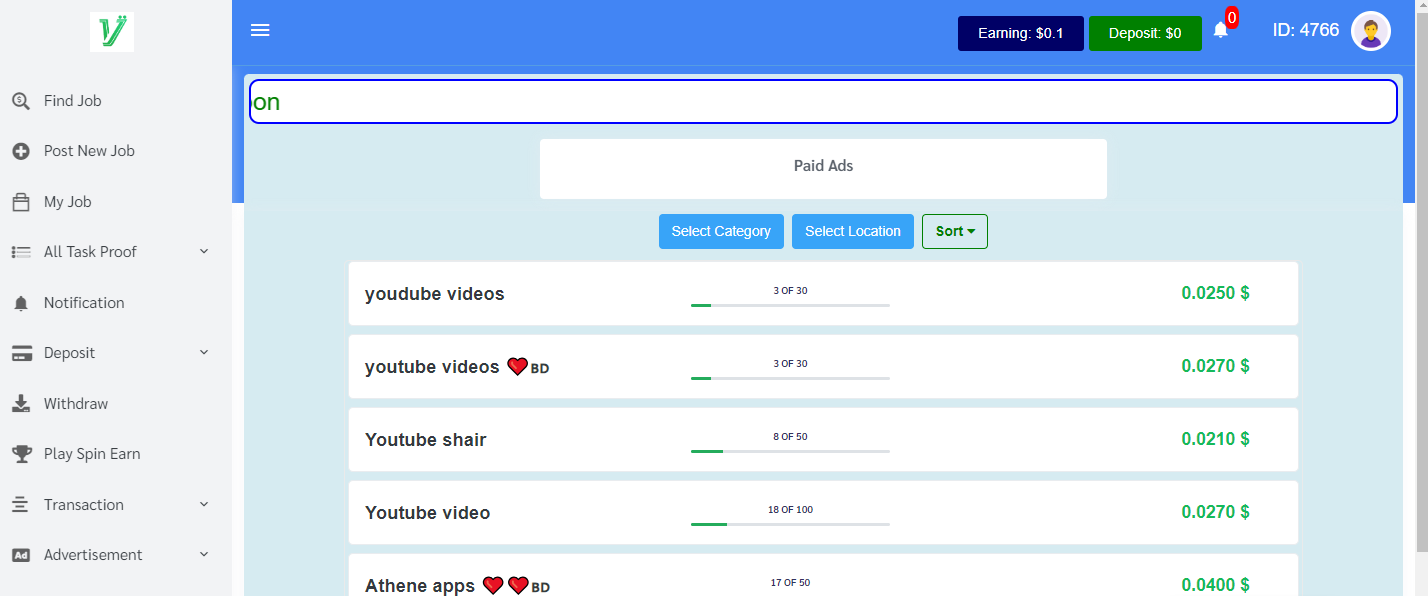Open the Athene apps job title
Screen dimensions: 1428x596
(x=420, y=586)
